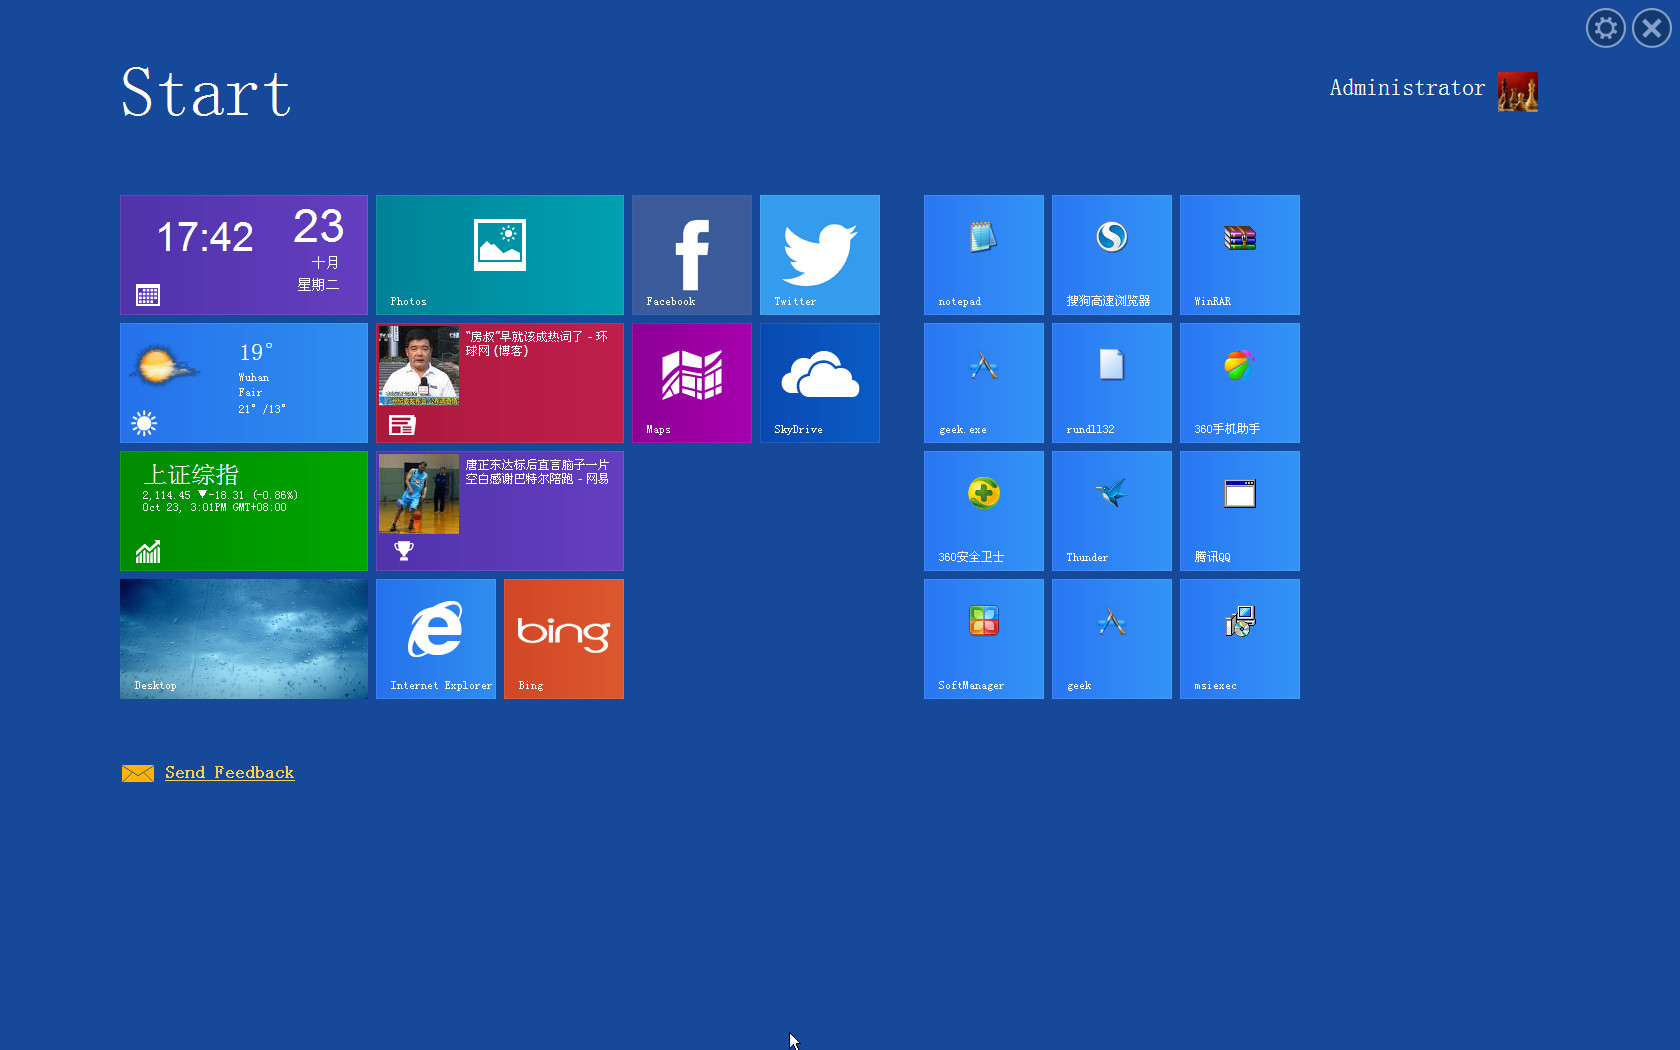
Task: Open the Maps tile
Action: tap(692, 383)
